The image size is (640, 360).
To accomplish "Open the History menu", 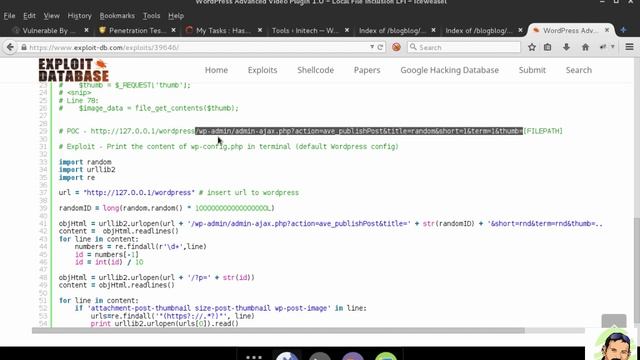I will point(80,16).
